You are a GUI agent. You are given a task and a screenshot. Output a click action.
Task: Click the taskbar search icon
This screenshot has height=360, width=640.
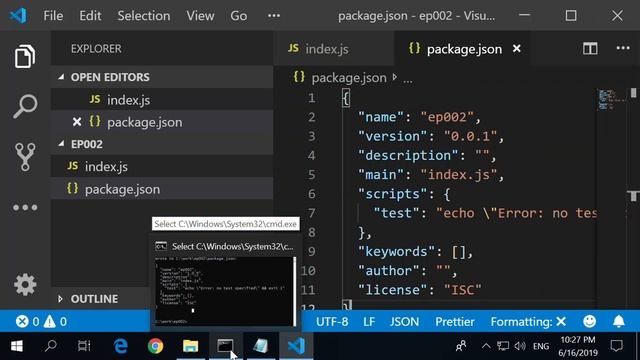click(51, 346)
